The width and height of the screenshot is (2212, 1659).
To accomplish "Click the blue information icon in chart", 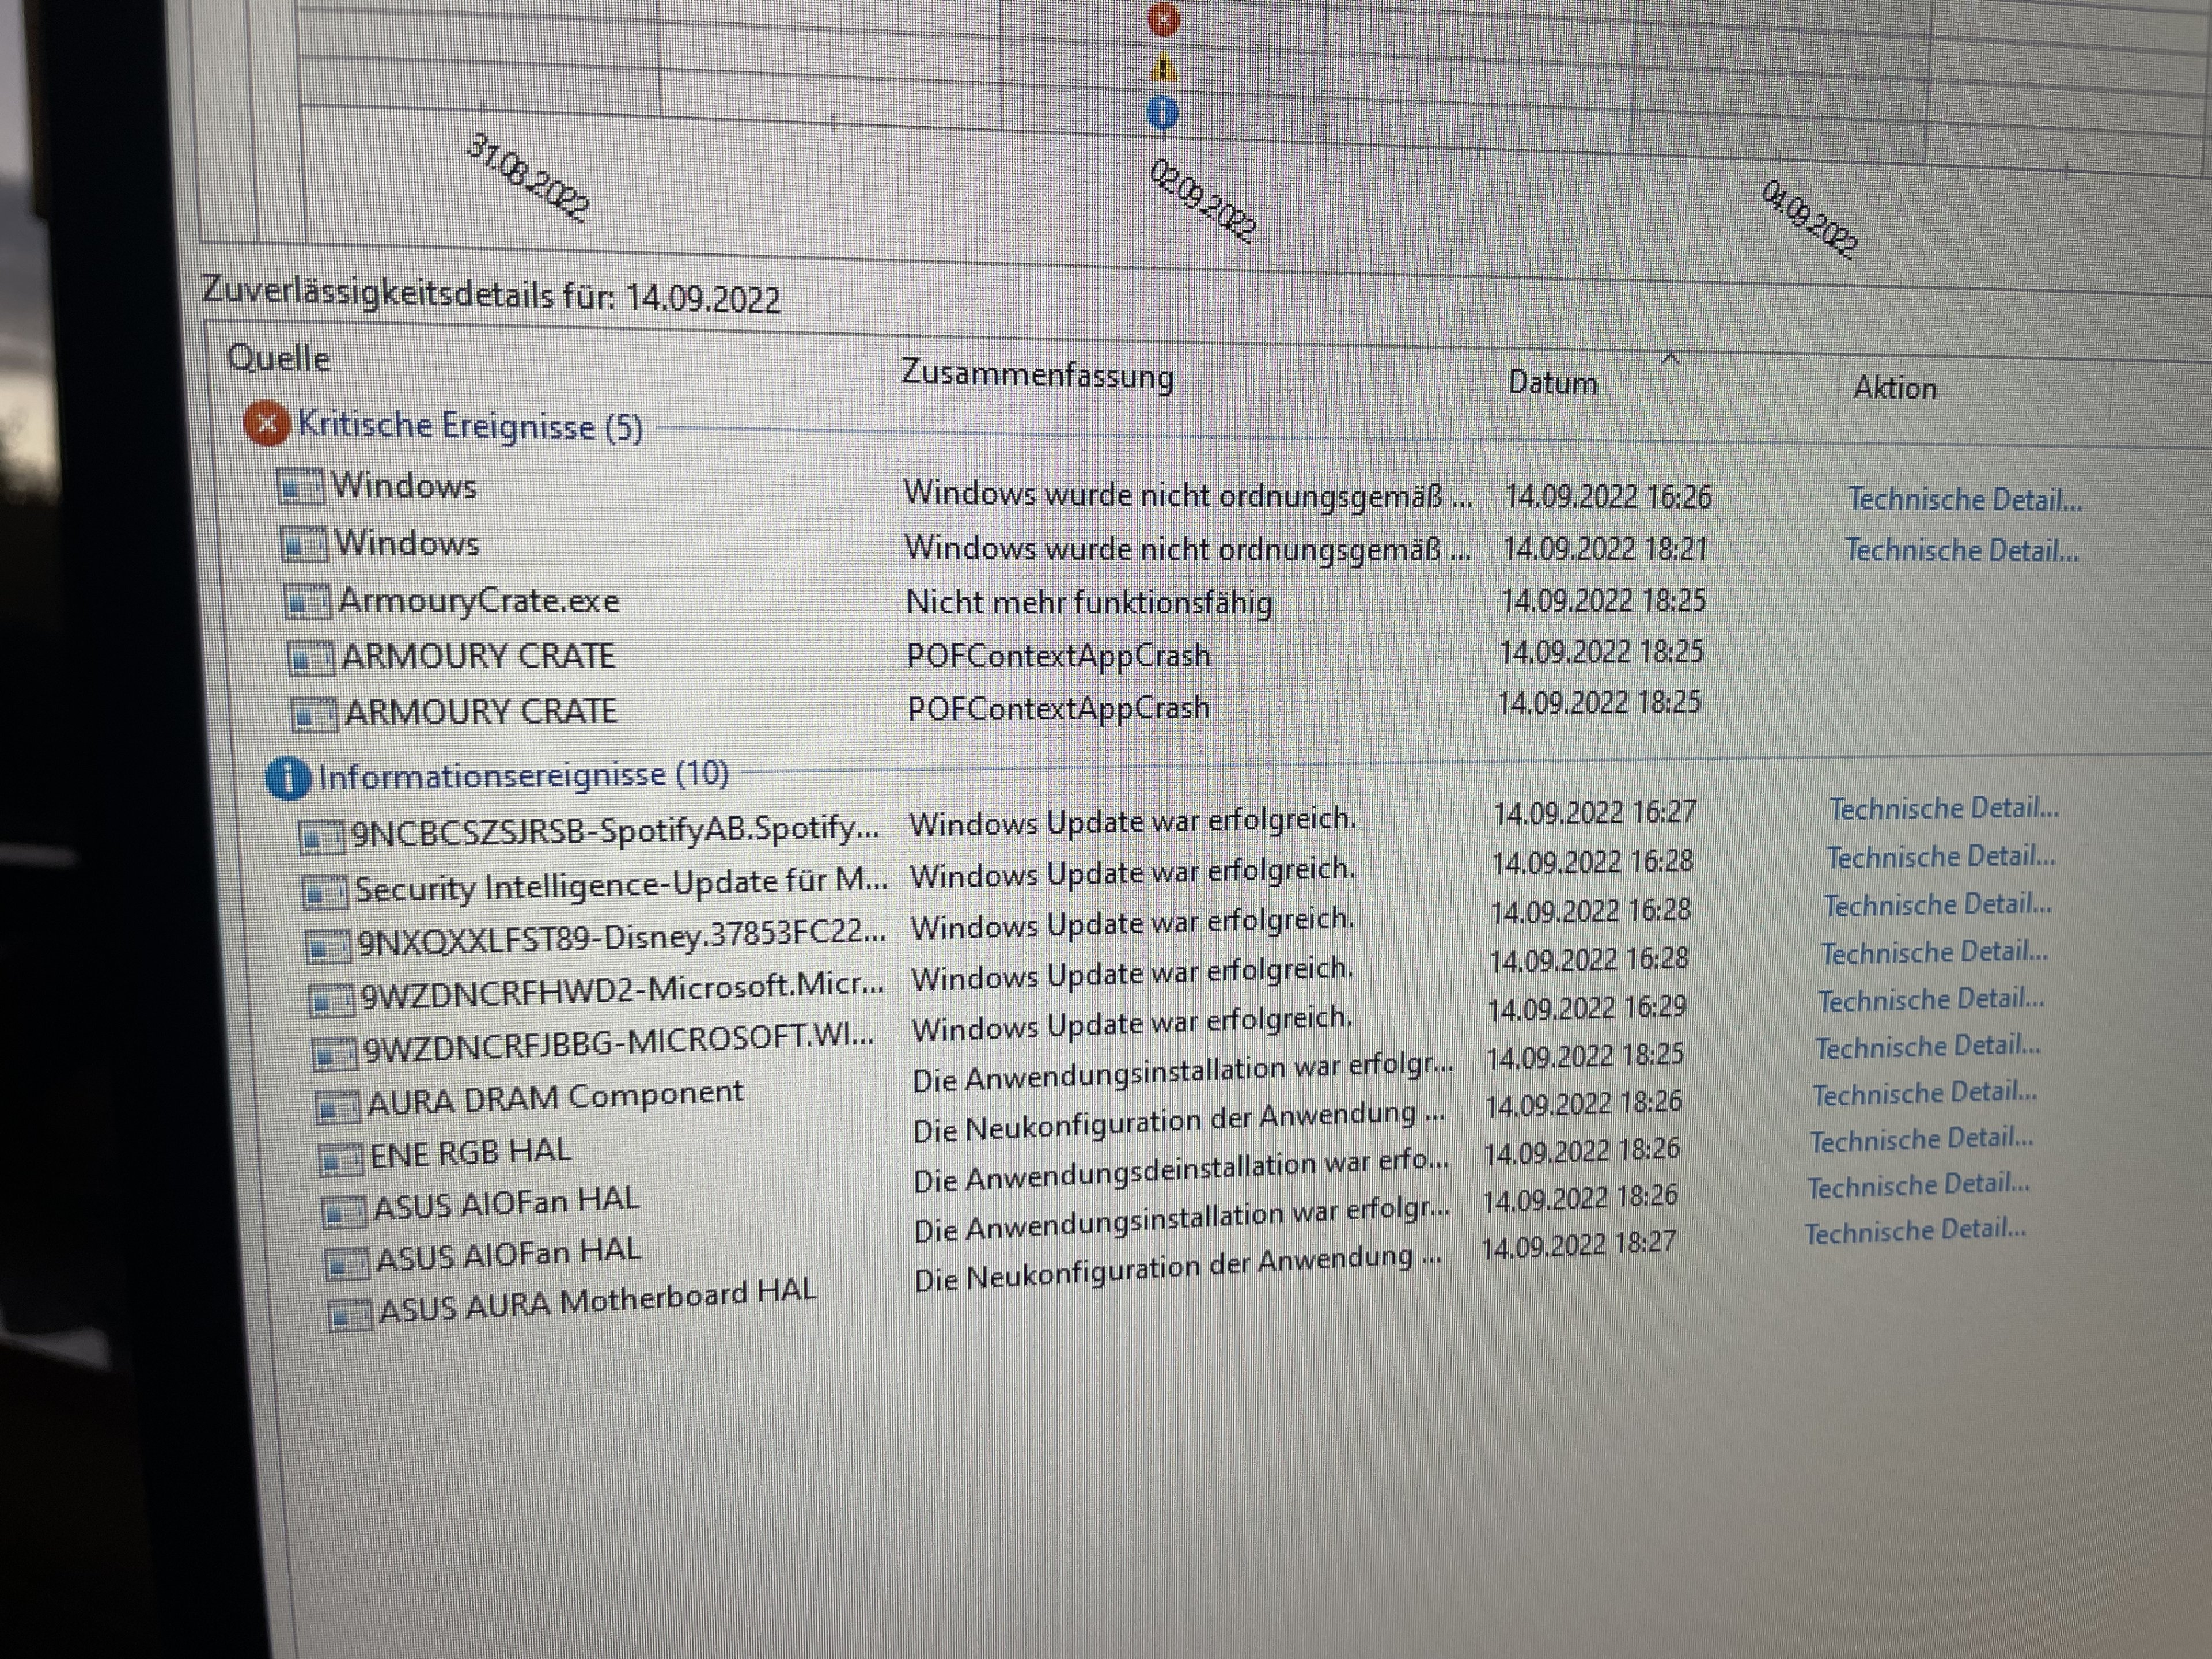I will click(x=1163, y=113).
